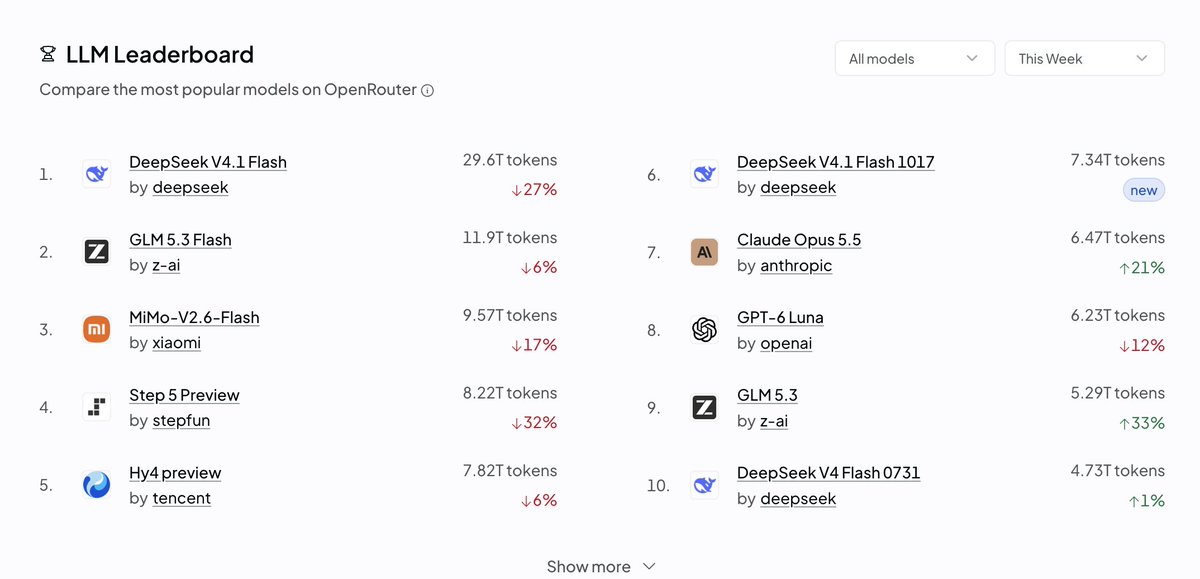Open the All models dropdown
The width and height of the screenshot is (1200, 579).
pos(914,58)
